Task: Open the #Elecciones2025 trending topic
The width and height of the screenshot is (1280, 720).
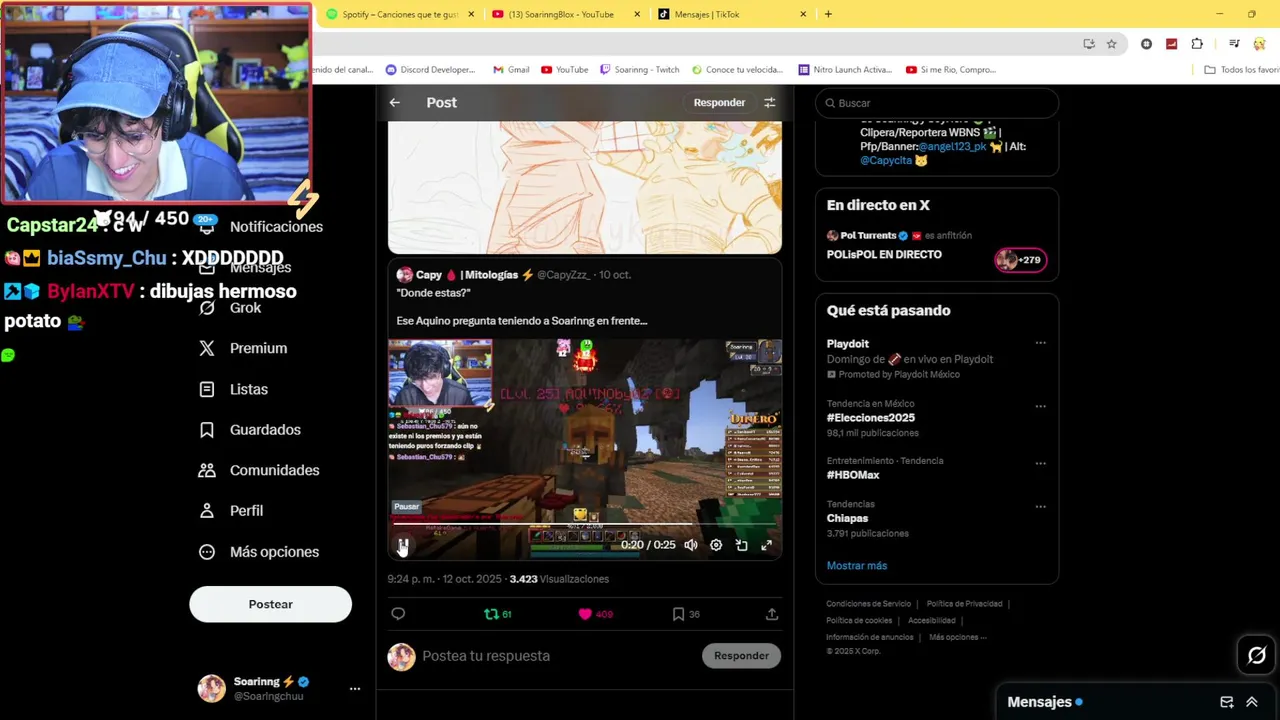Action: (x=871, y=418)
